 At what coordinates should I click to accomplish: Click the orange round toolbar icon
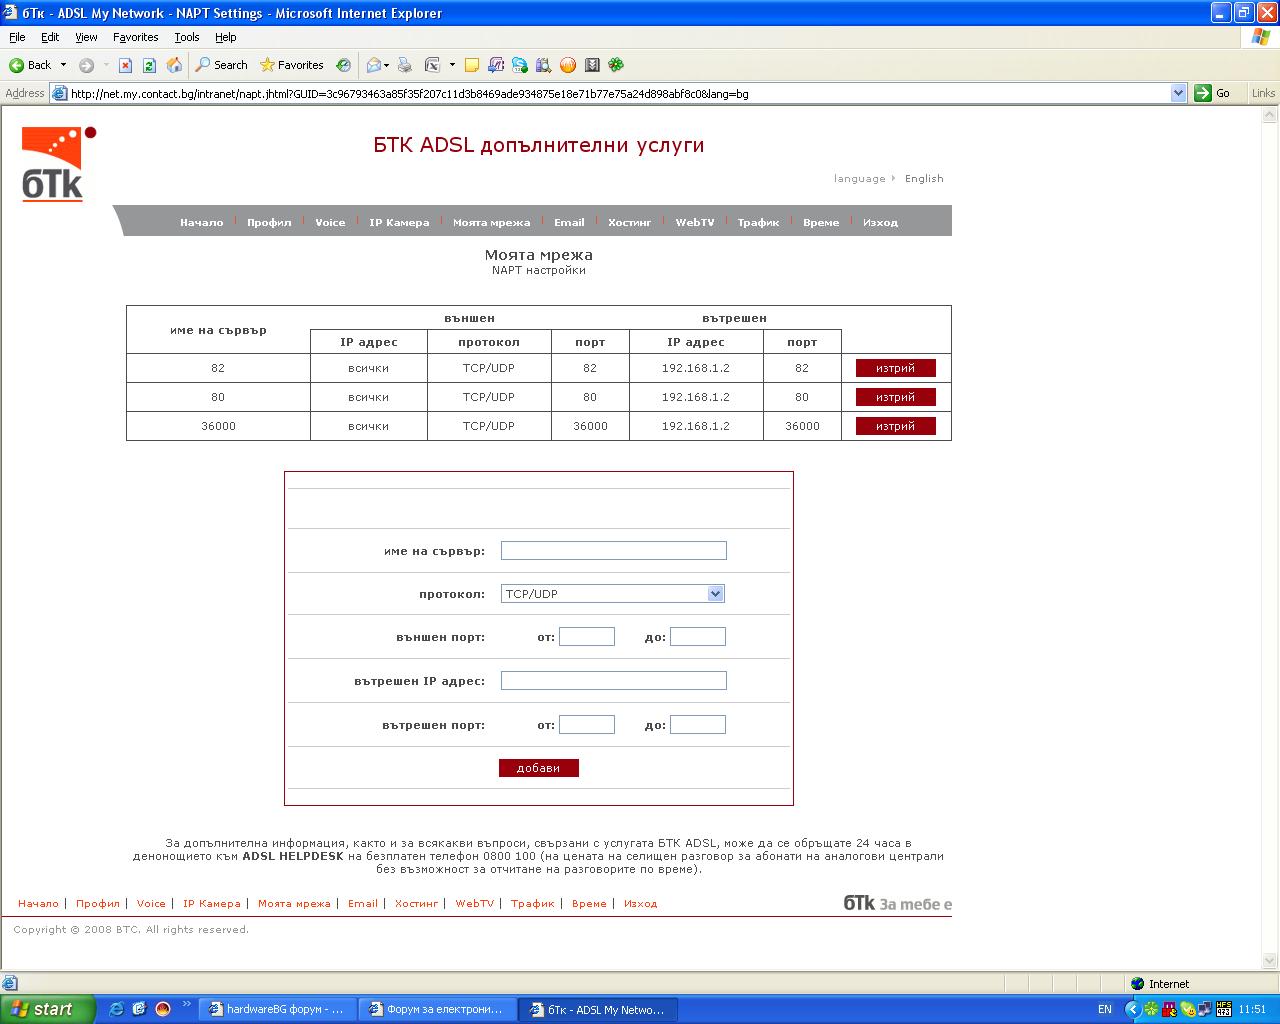click(568, 65)
